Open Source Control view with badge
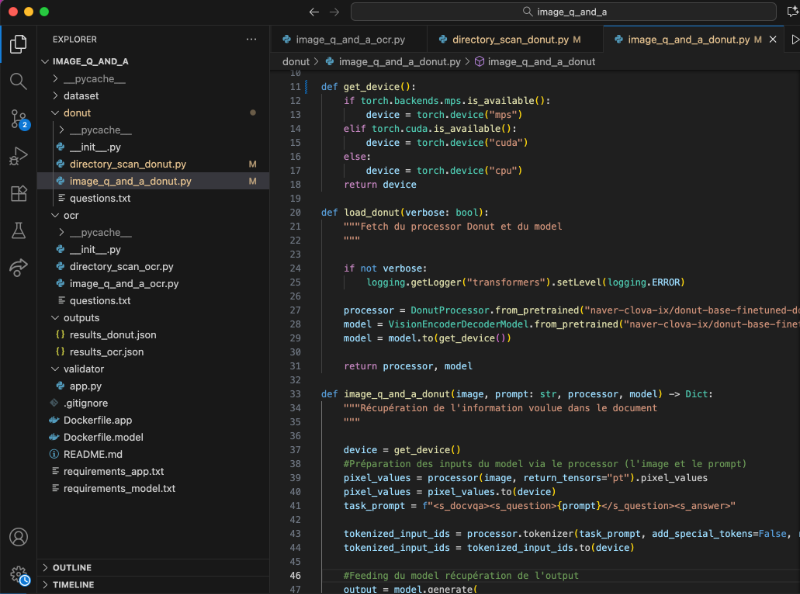 (18, 119)
